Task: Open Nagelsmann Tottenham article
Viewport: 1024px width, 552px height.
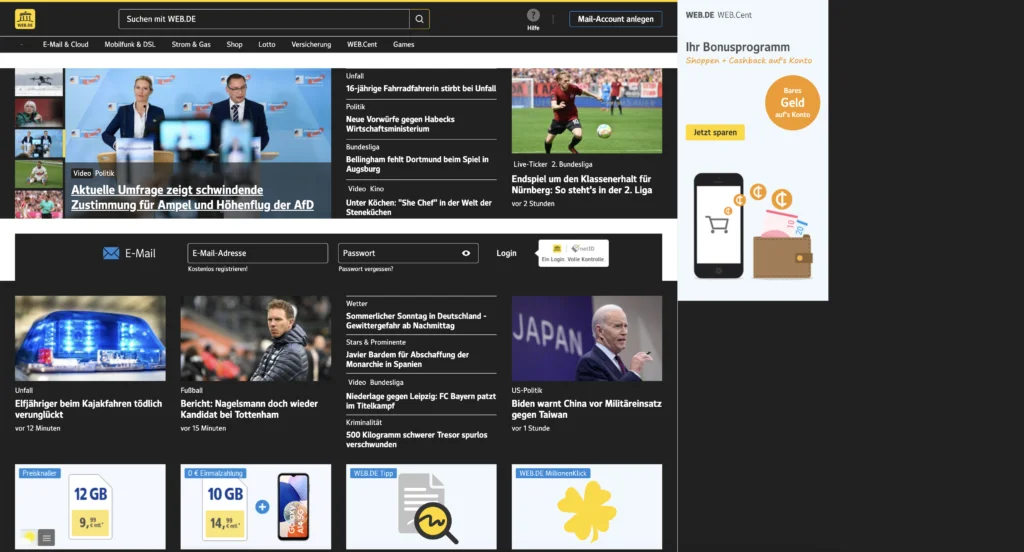Action: point(249,409)
